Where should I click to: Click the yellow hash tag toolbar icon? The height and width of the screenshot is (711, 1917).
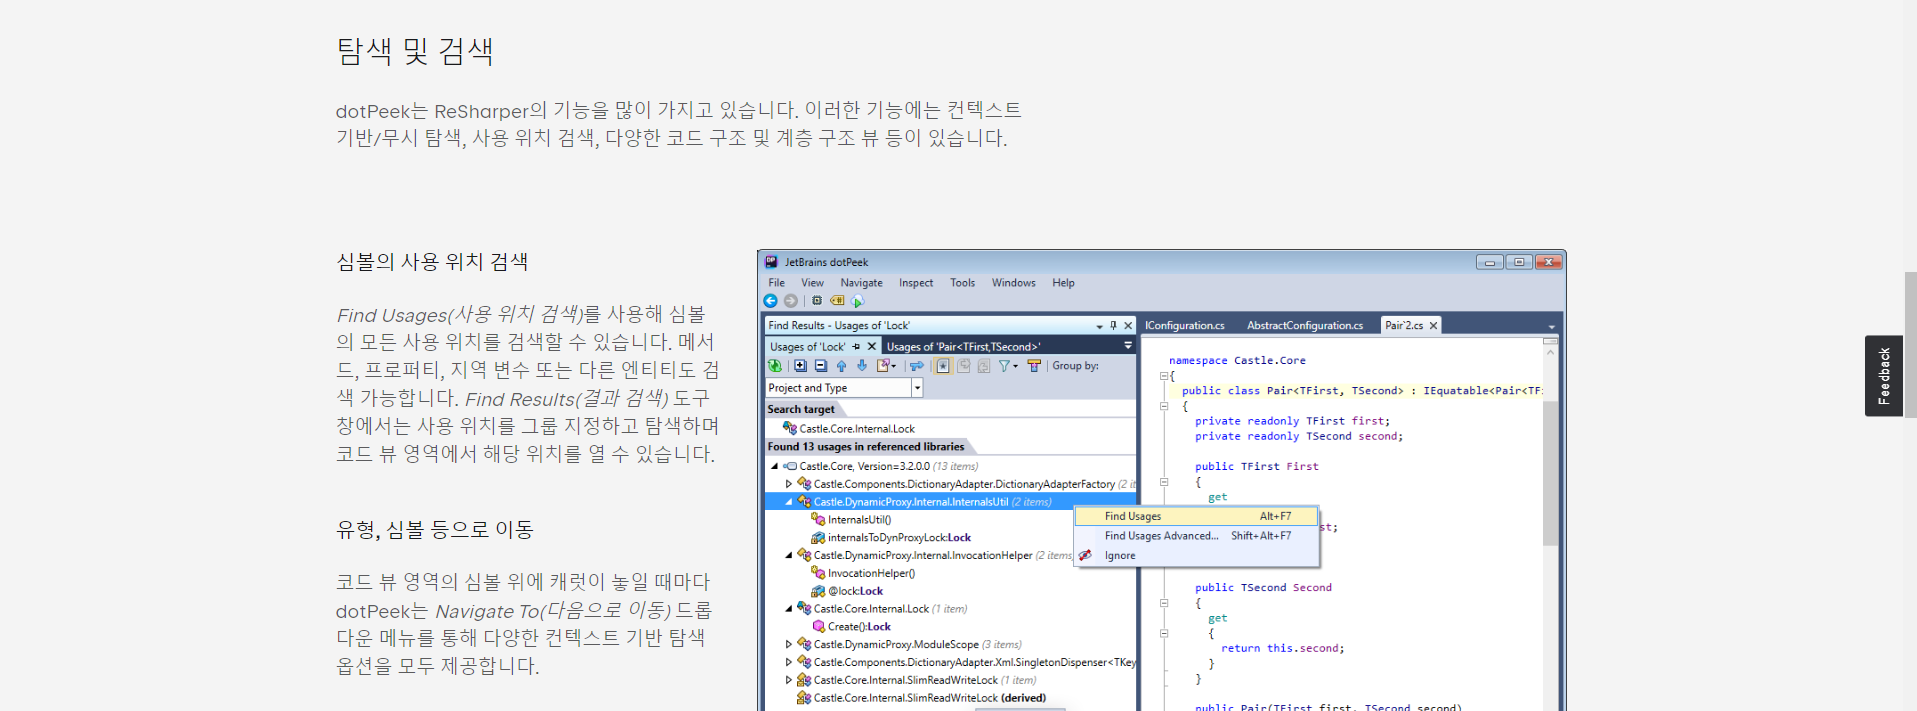click(x=837, y=301)
